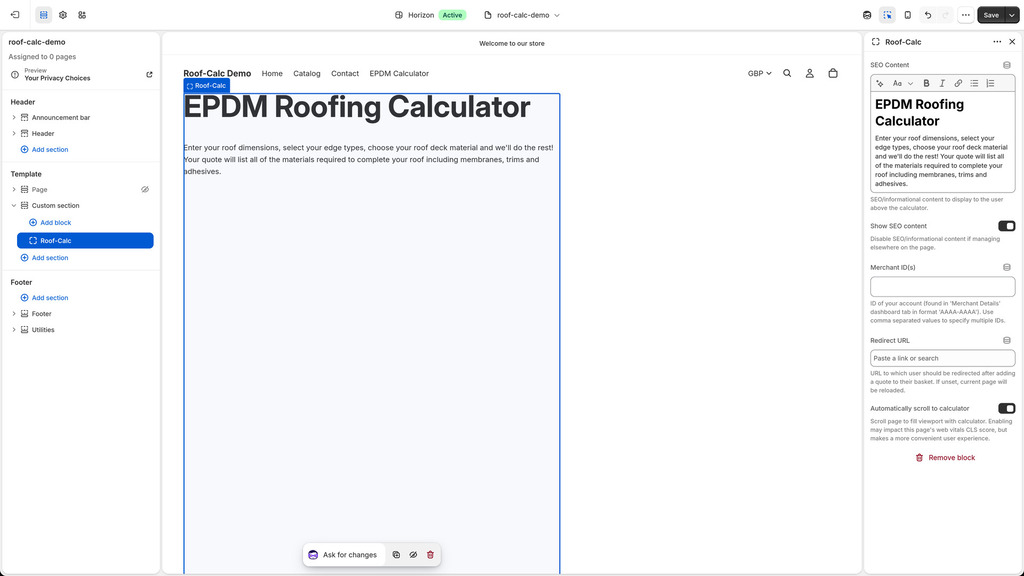Open account icon in store preview

click(x=809, y=73)
